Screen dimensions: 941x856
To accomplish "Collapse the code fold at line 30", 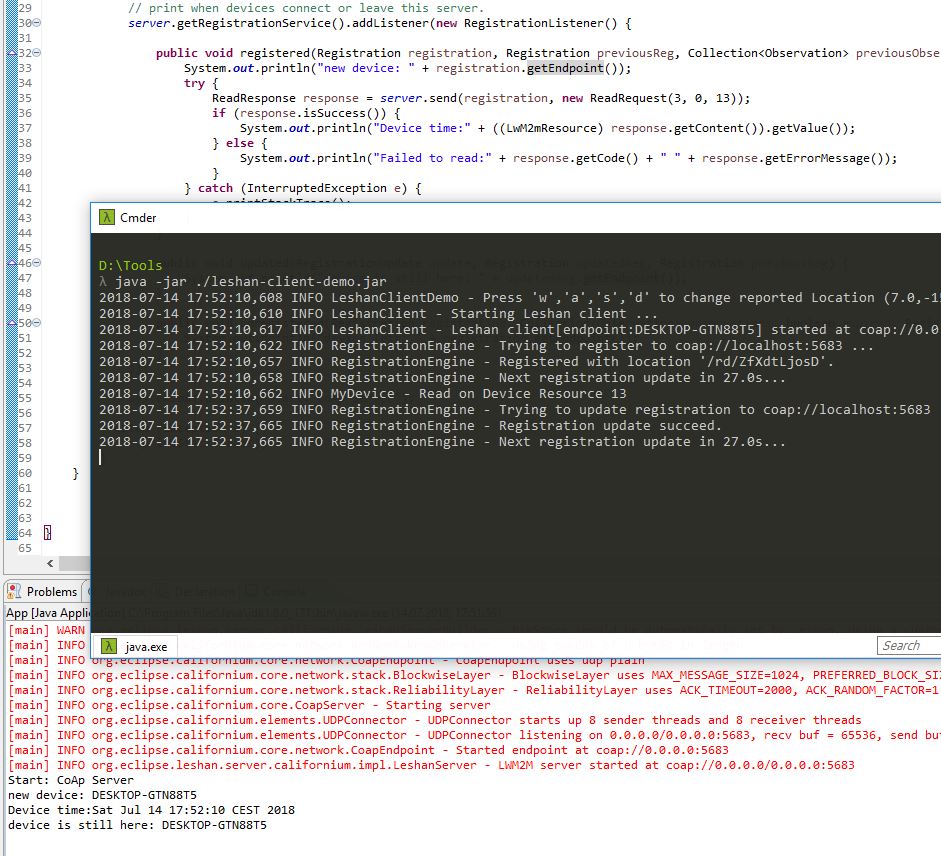I will 37,23.
